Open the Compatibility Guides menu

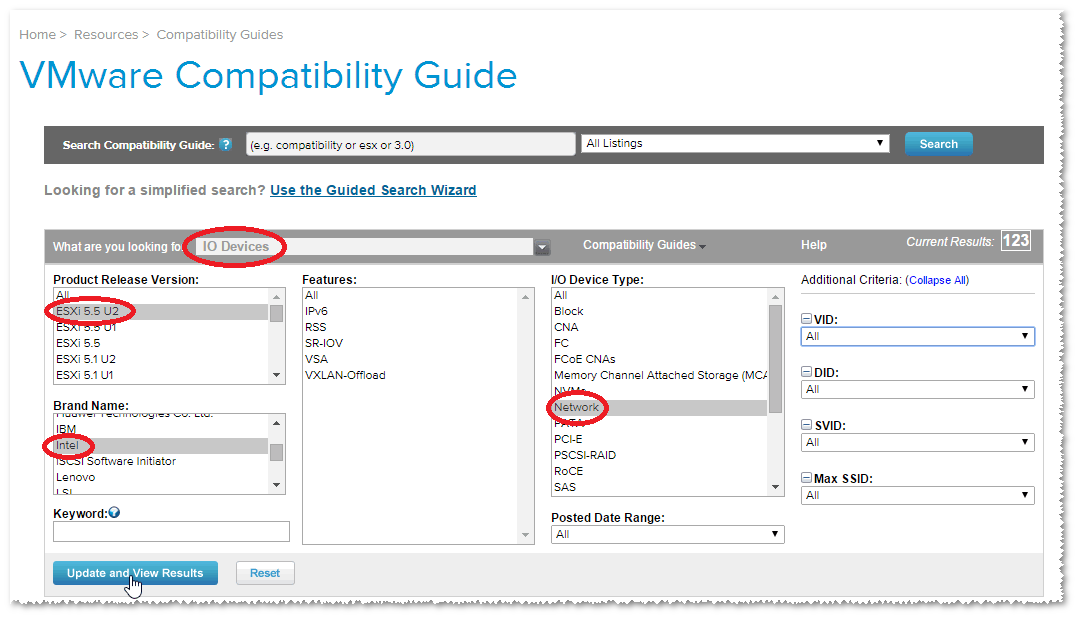[644, 245]
